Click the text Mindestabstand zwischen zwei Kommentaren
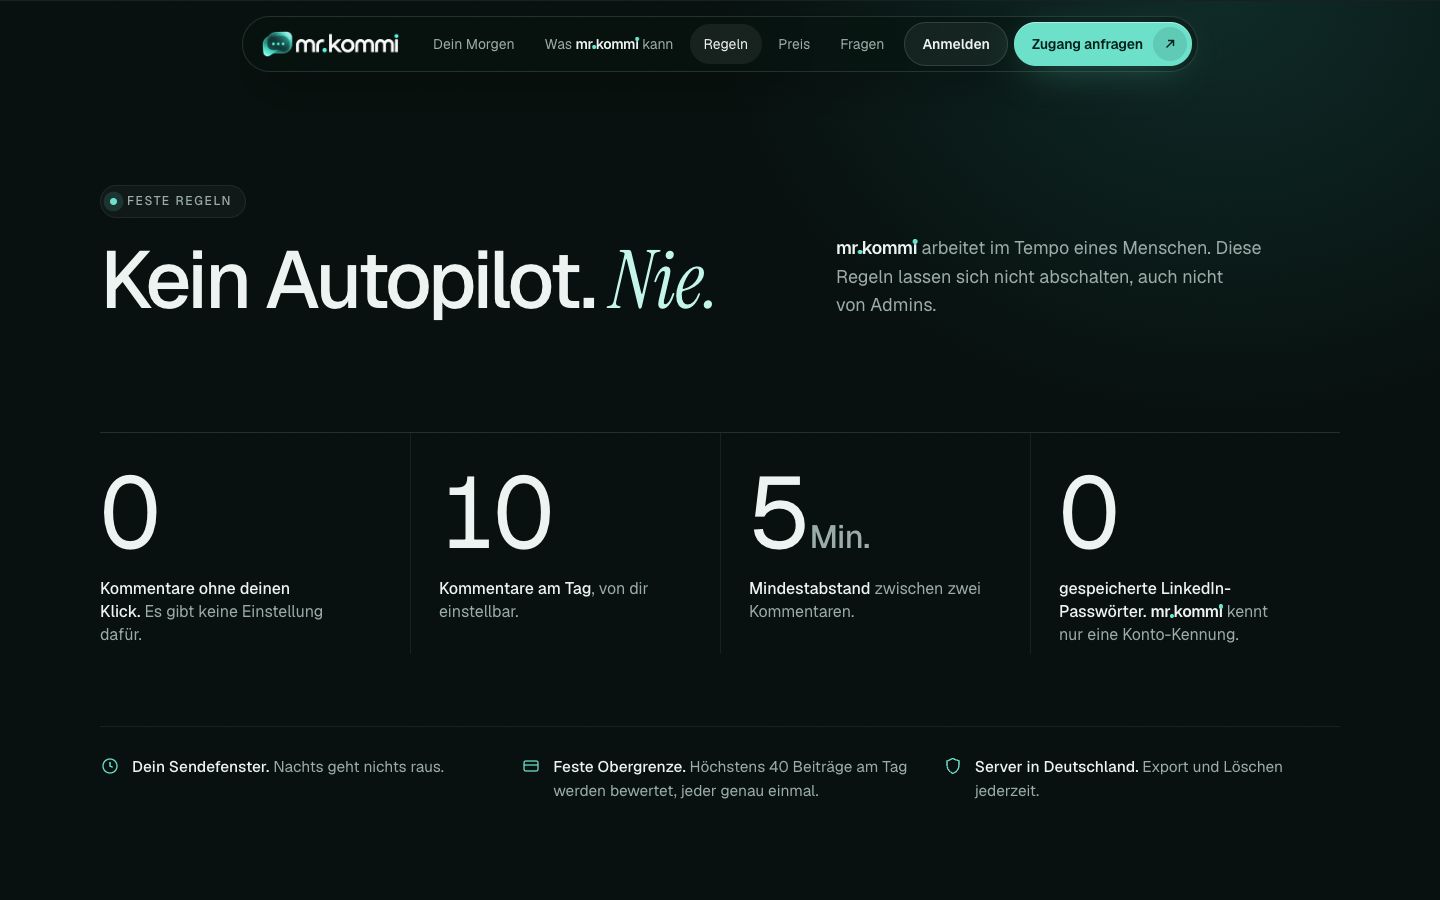 click(x=865, y=600)
